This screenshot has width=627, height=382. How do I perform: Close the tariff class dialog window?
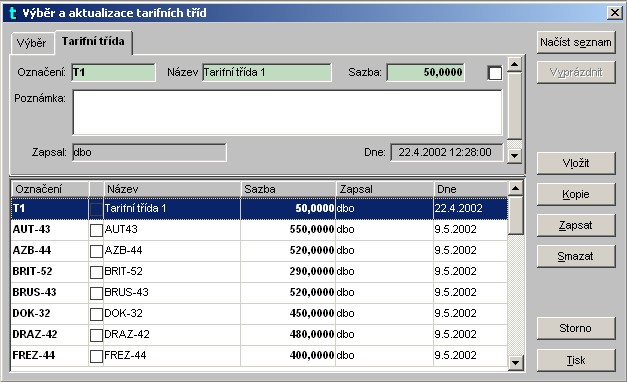(615, 13)
